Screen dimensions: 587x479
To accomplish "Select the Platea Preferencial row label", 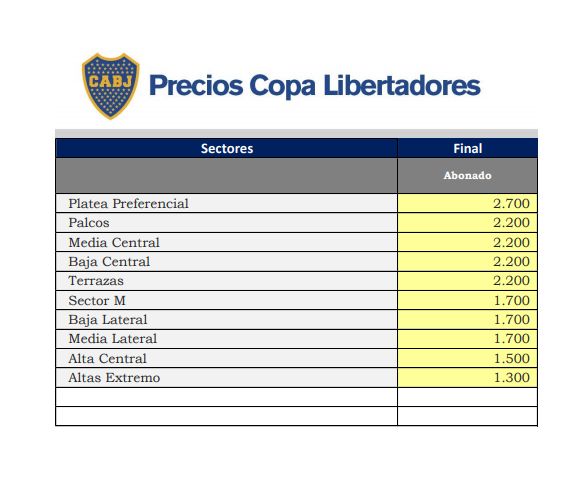I will 128,204.
